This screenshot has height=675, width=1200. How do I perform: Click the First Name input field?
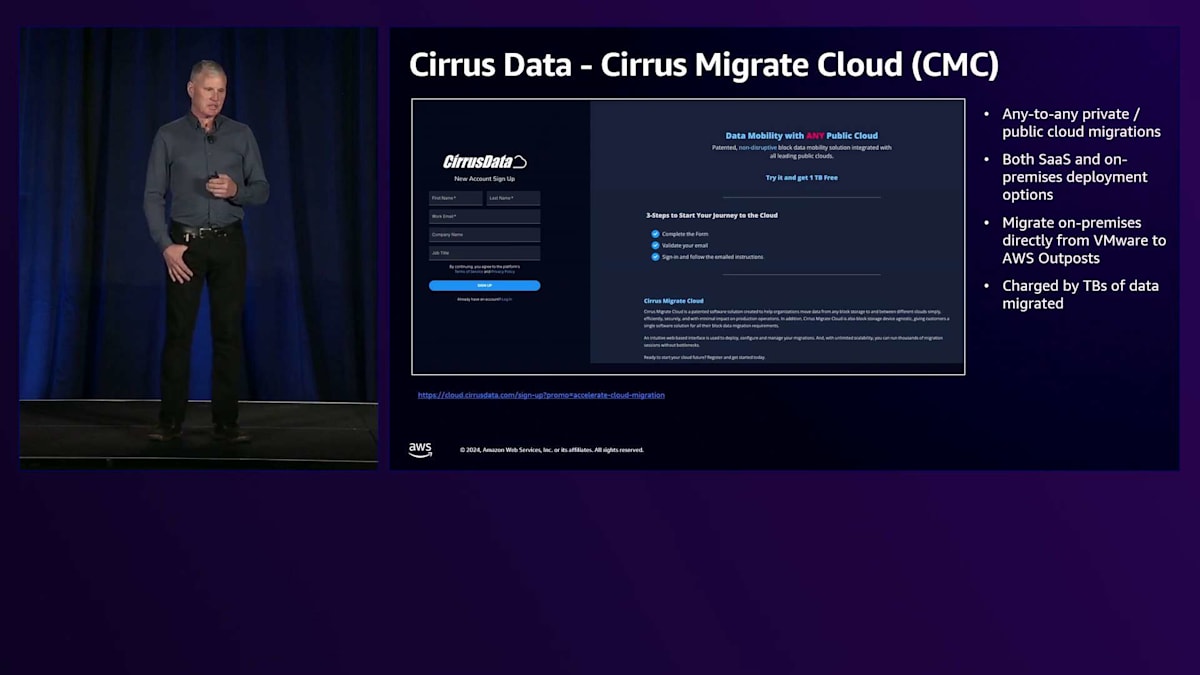click(456, 199)
